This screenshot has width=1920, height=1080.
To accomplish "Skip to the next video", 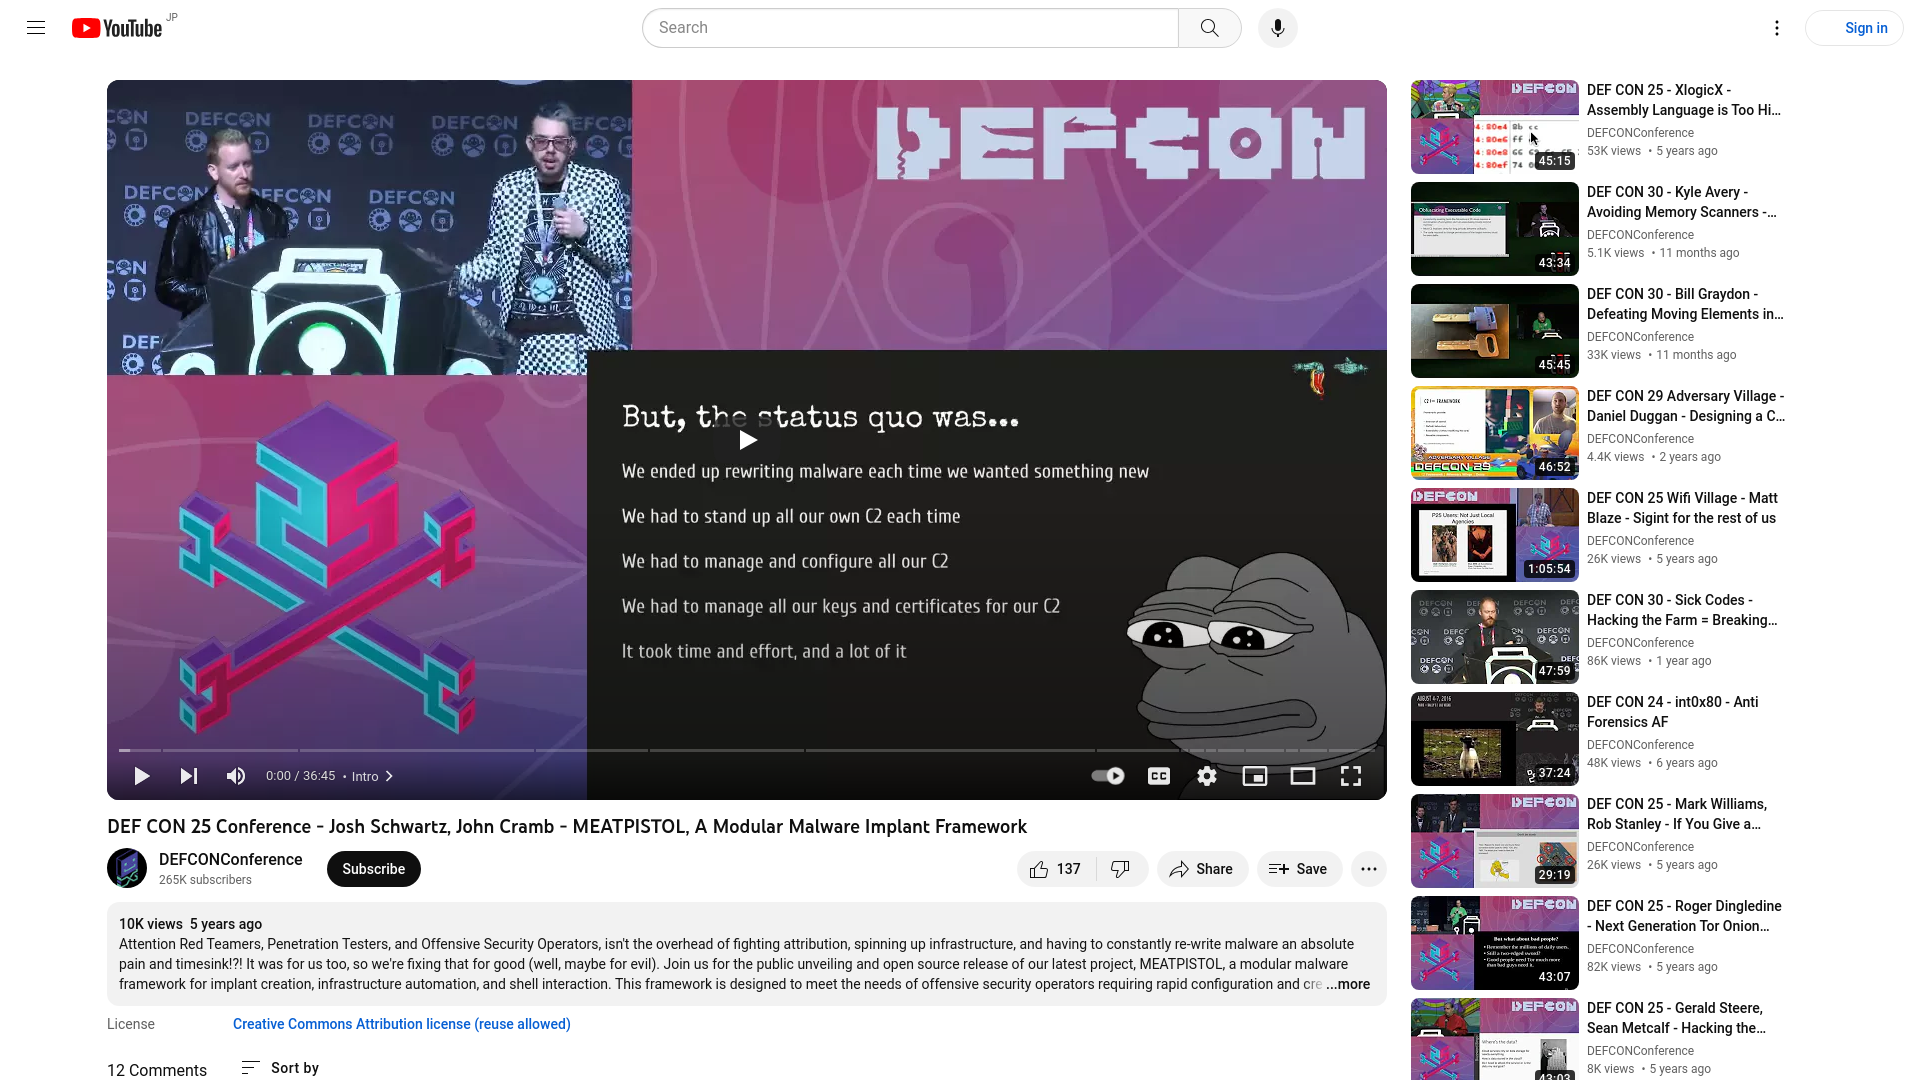I will click(x=189, y=776).
